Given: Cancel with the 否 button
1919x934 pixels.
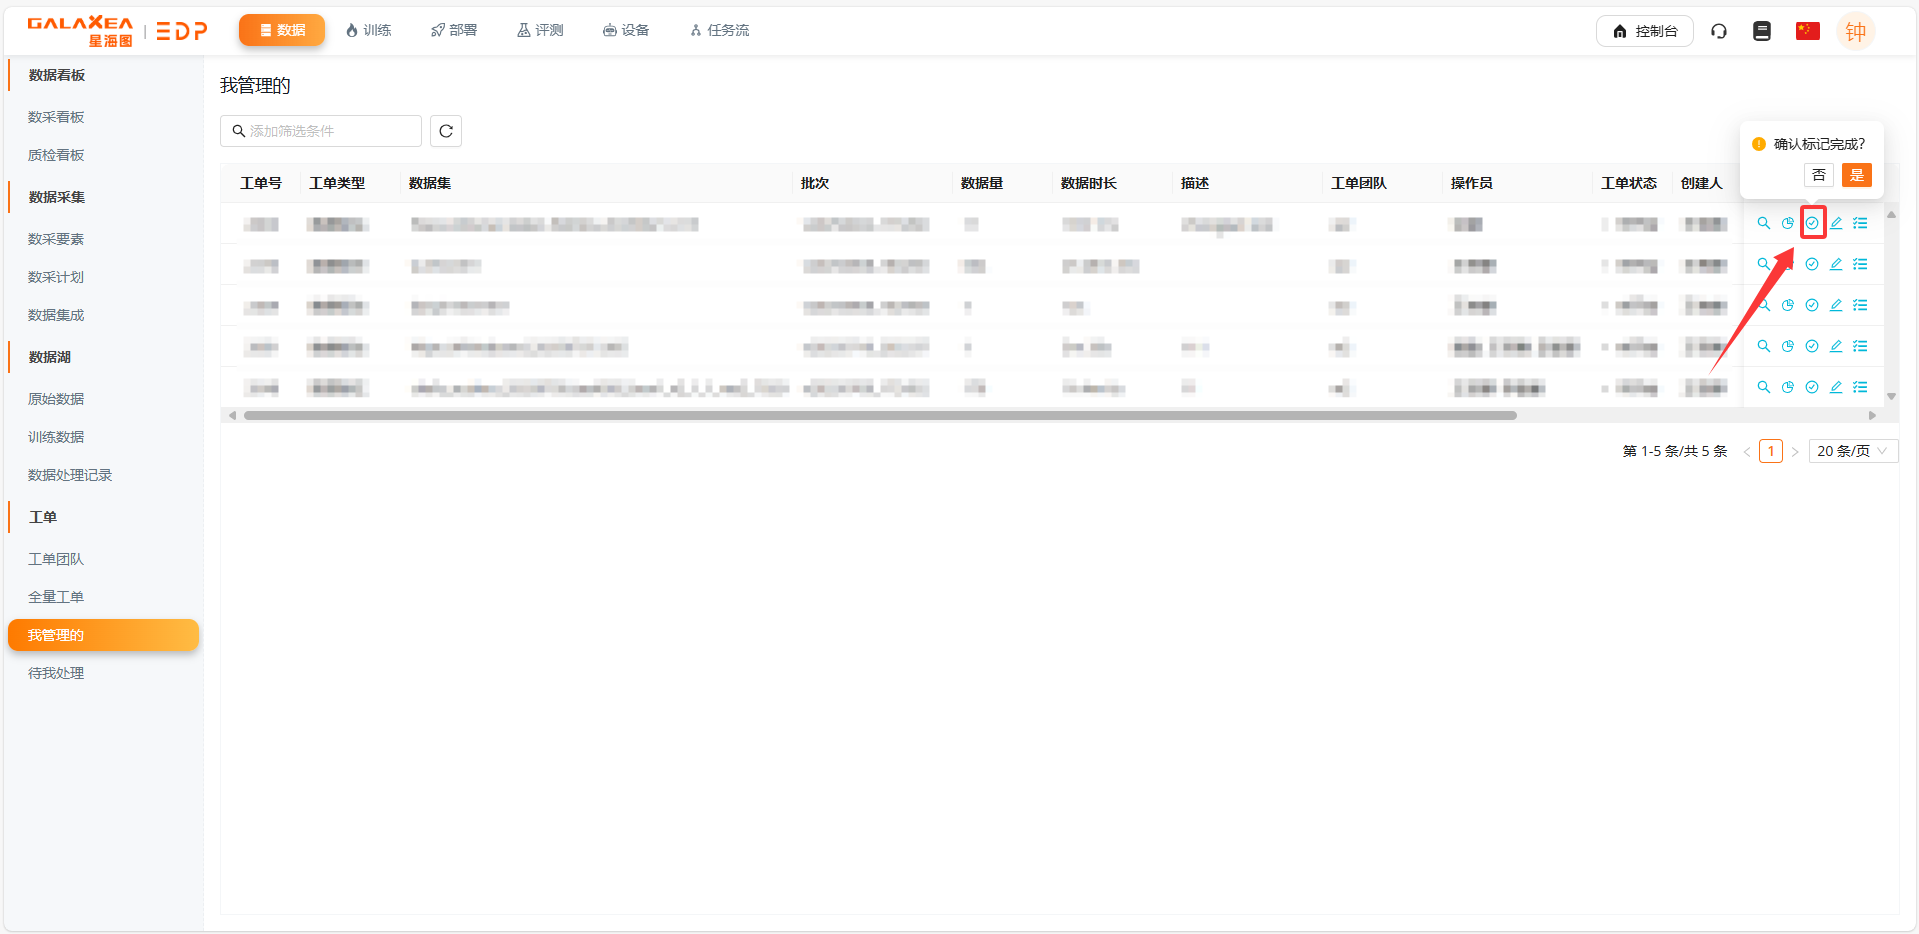Looking at the screenshot, I should (1819, 175).
